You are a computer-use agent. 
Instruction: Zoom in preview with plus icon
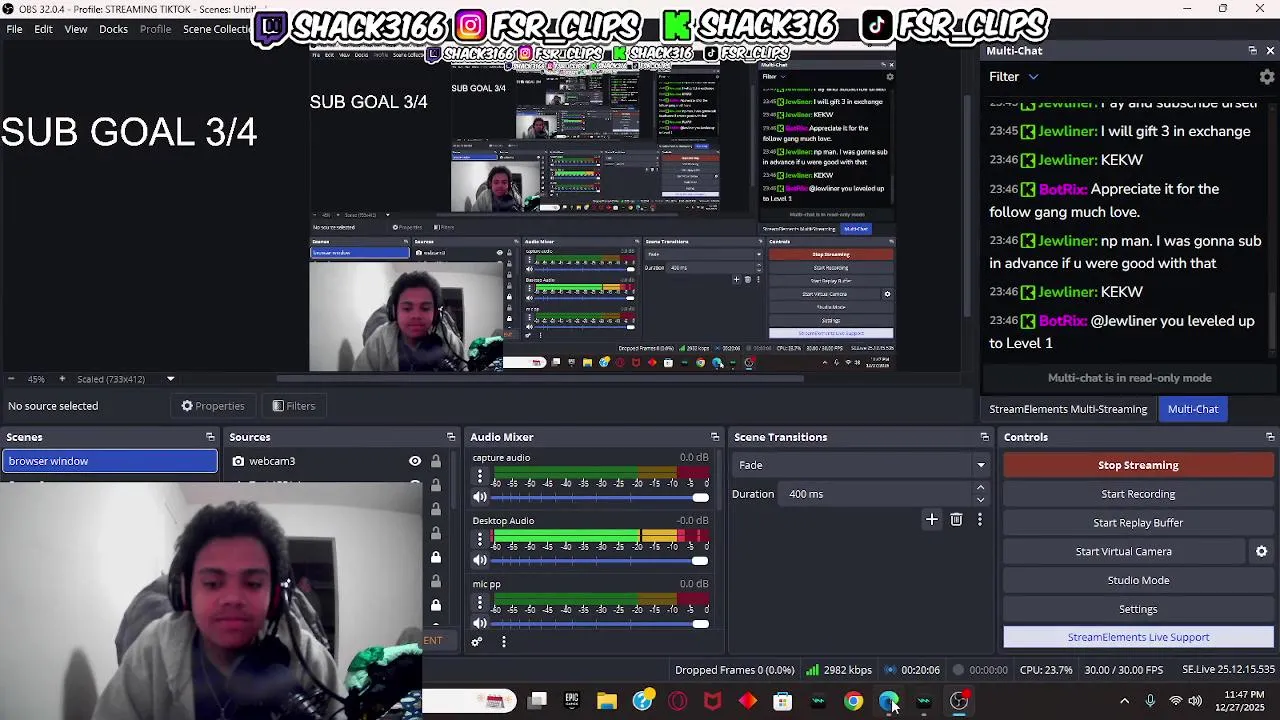61,379
